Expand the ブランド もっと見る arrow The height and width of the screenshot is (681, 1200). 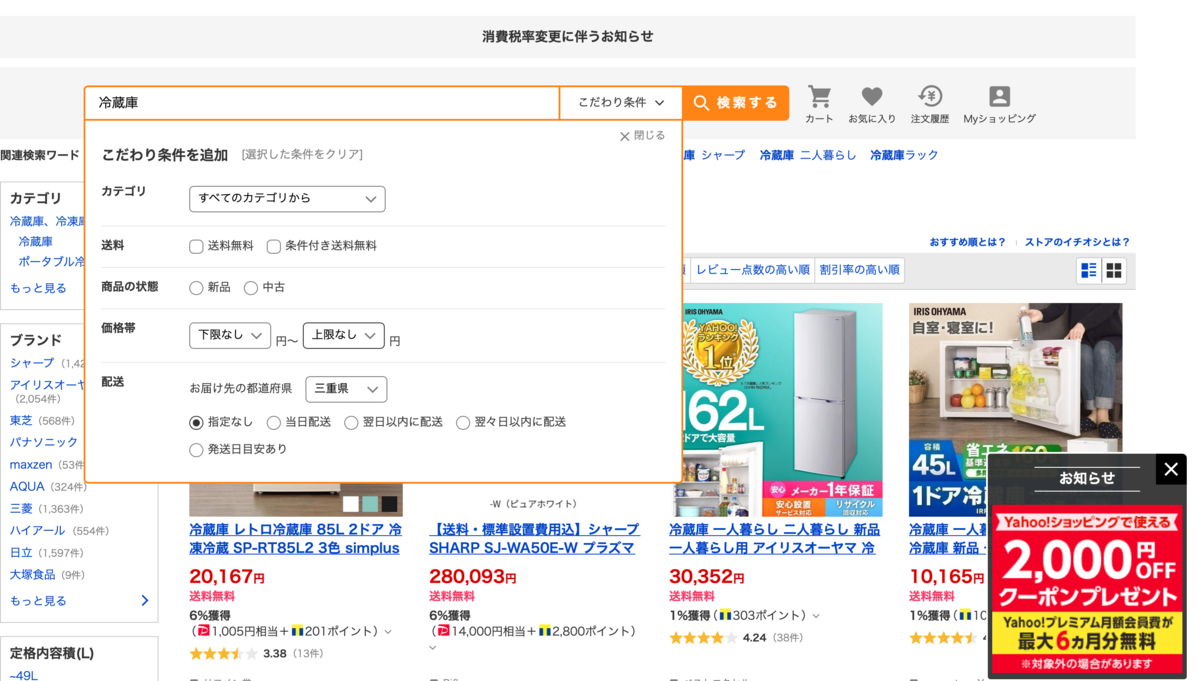click(x=145, y=601)
